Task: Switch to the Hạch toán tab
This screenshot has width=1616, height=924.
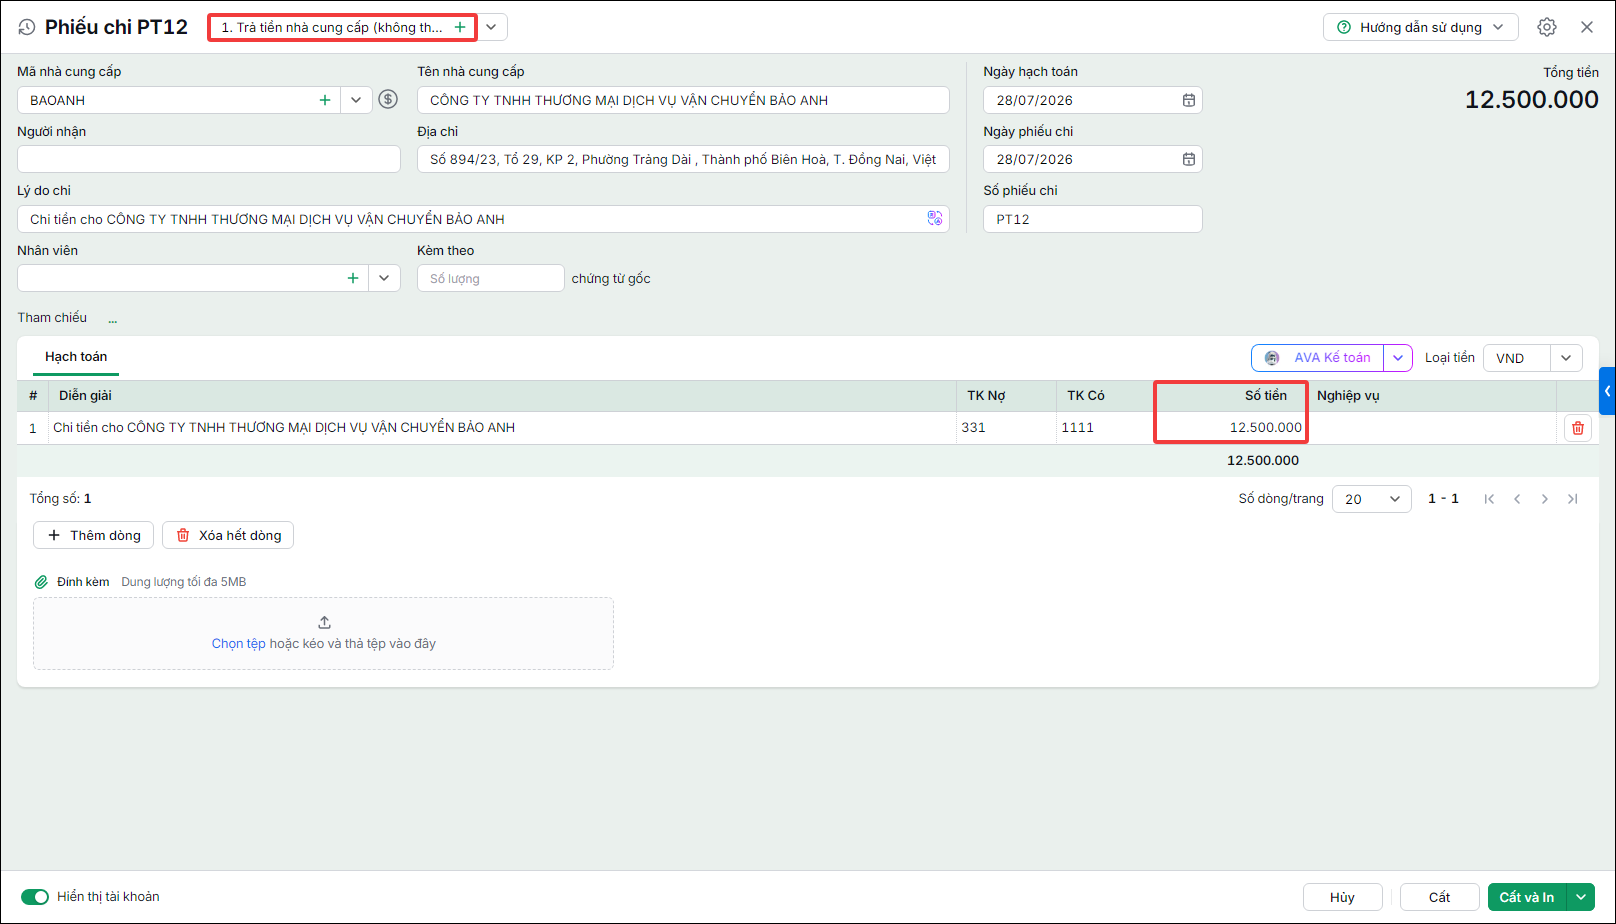Action: [76, 357]
